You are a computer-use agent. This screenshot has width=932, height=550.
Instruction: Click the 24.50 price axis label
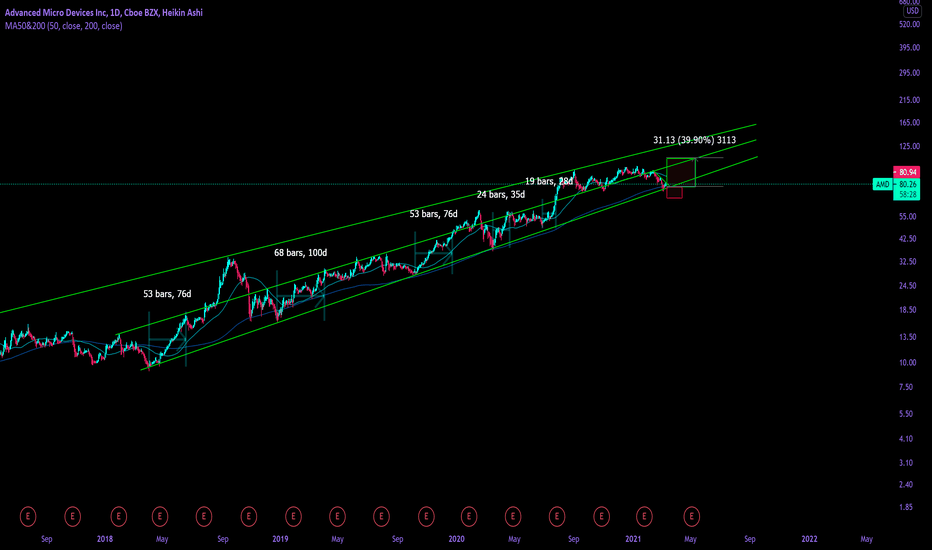908,286
